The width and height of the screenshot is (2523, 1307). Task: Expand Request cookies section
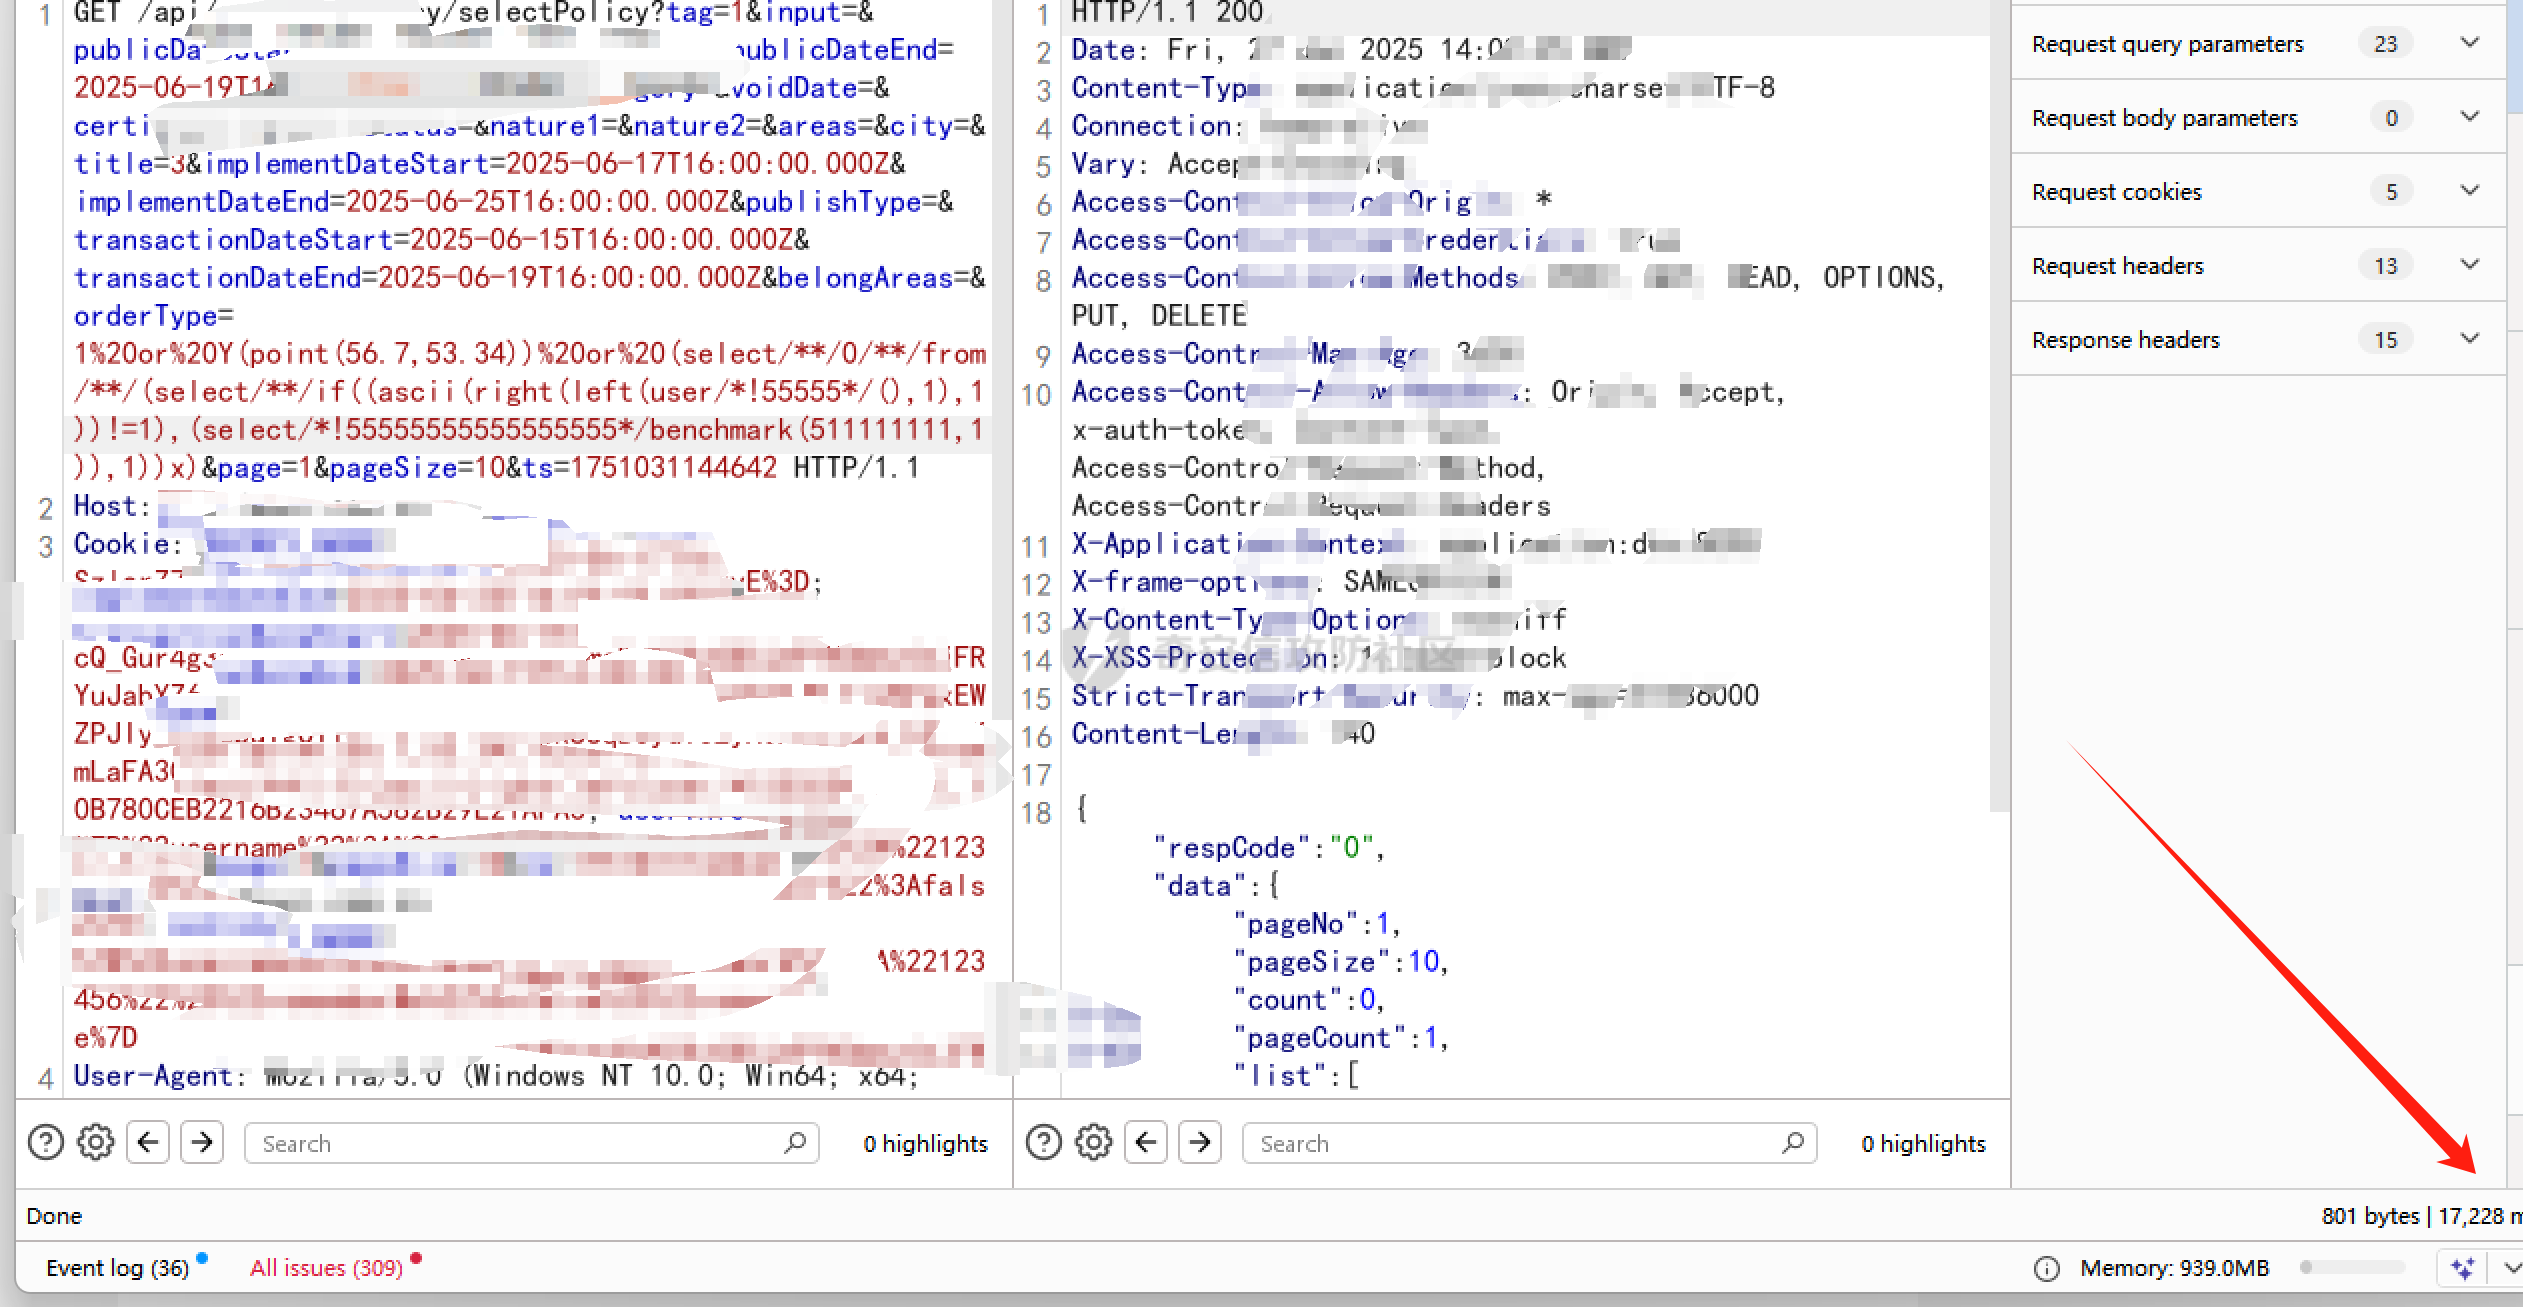pos(2469,191)
